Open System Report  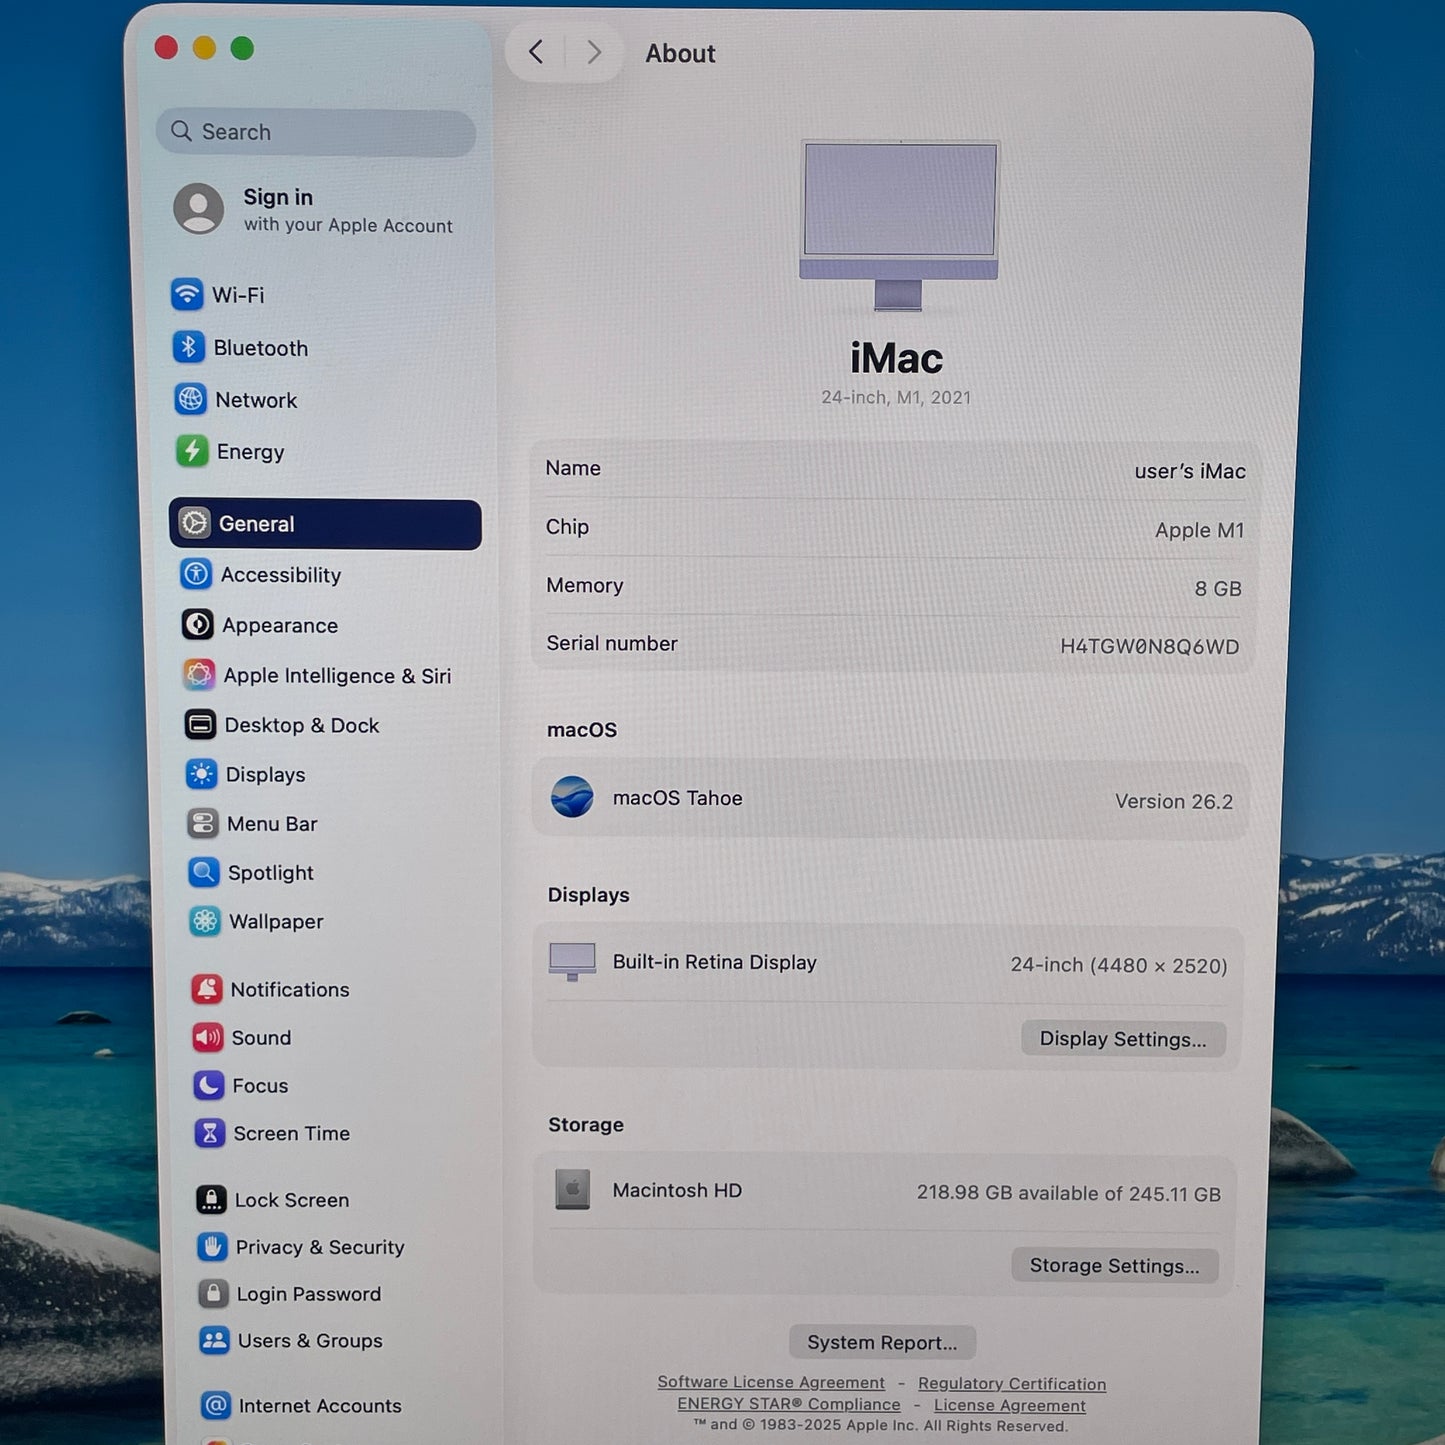pos(882,1342)
